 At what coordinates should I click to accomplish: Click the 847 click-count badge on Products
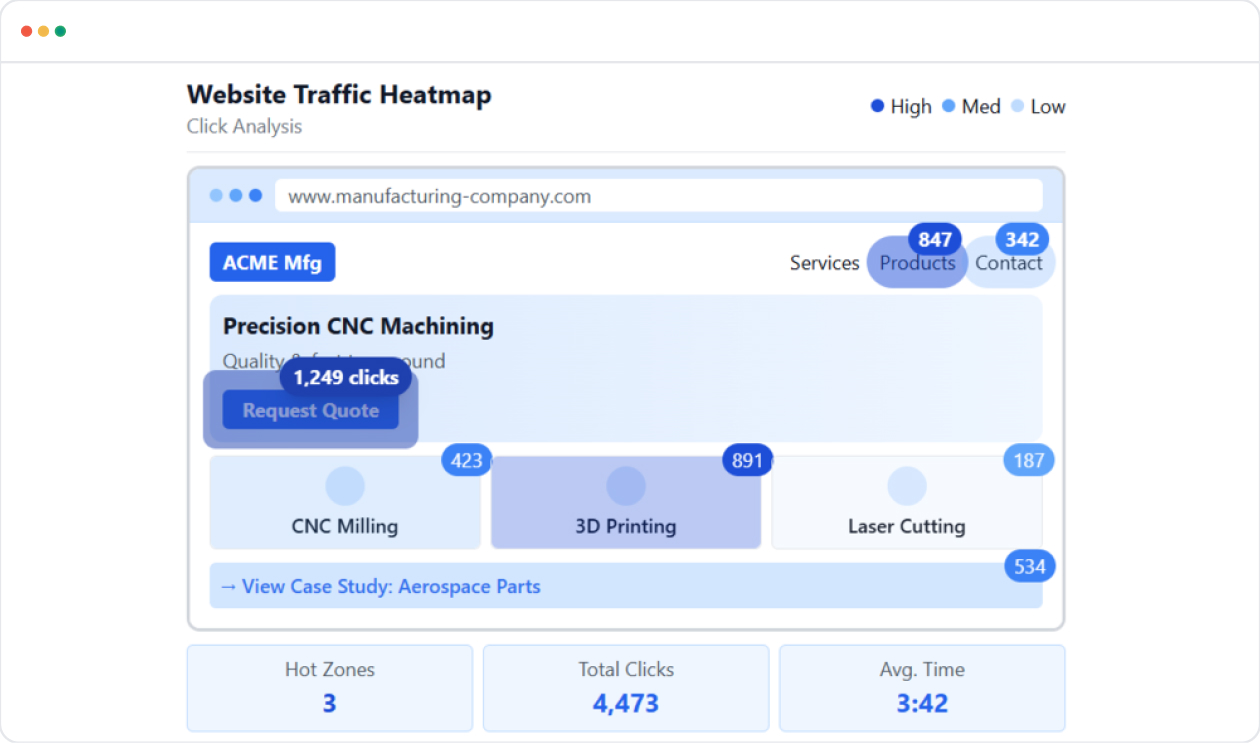click(934, 240)
